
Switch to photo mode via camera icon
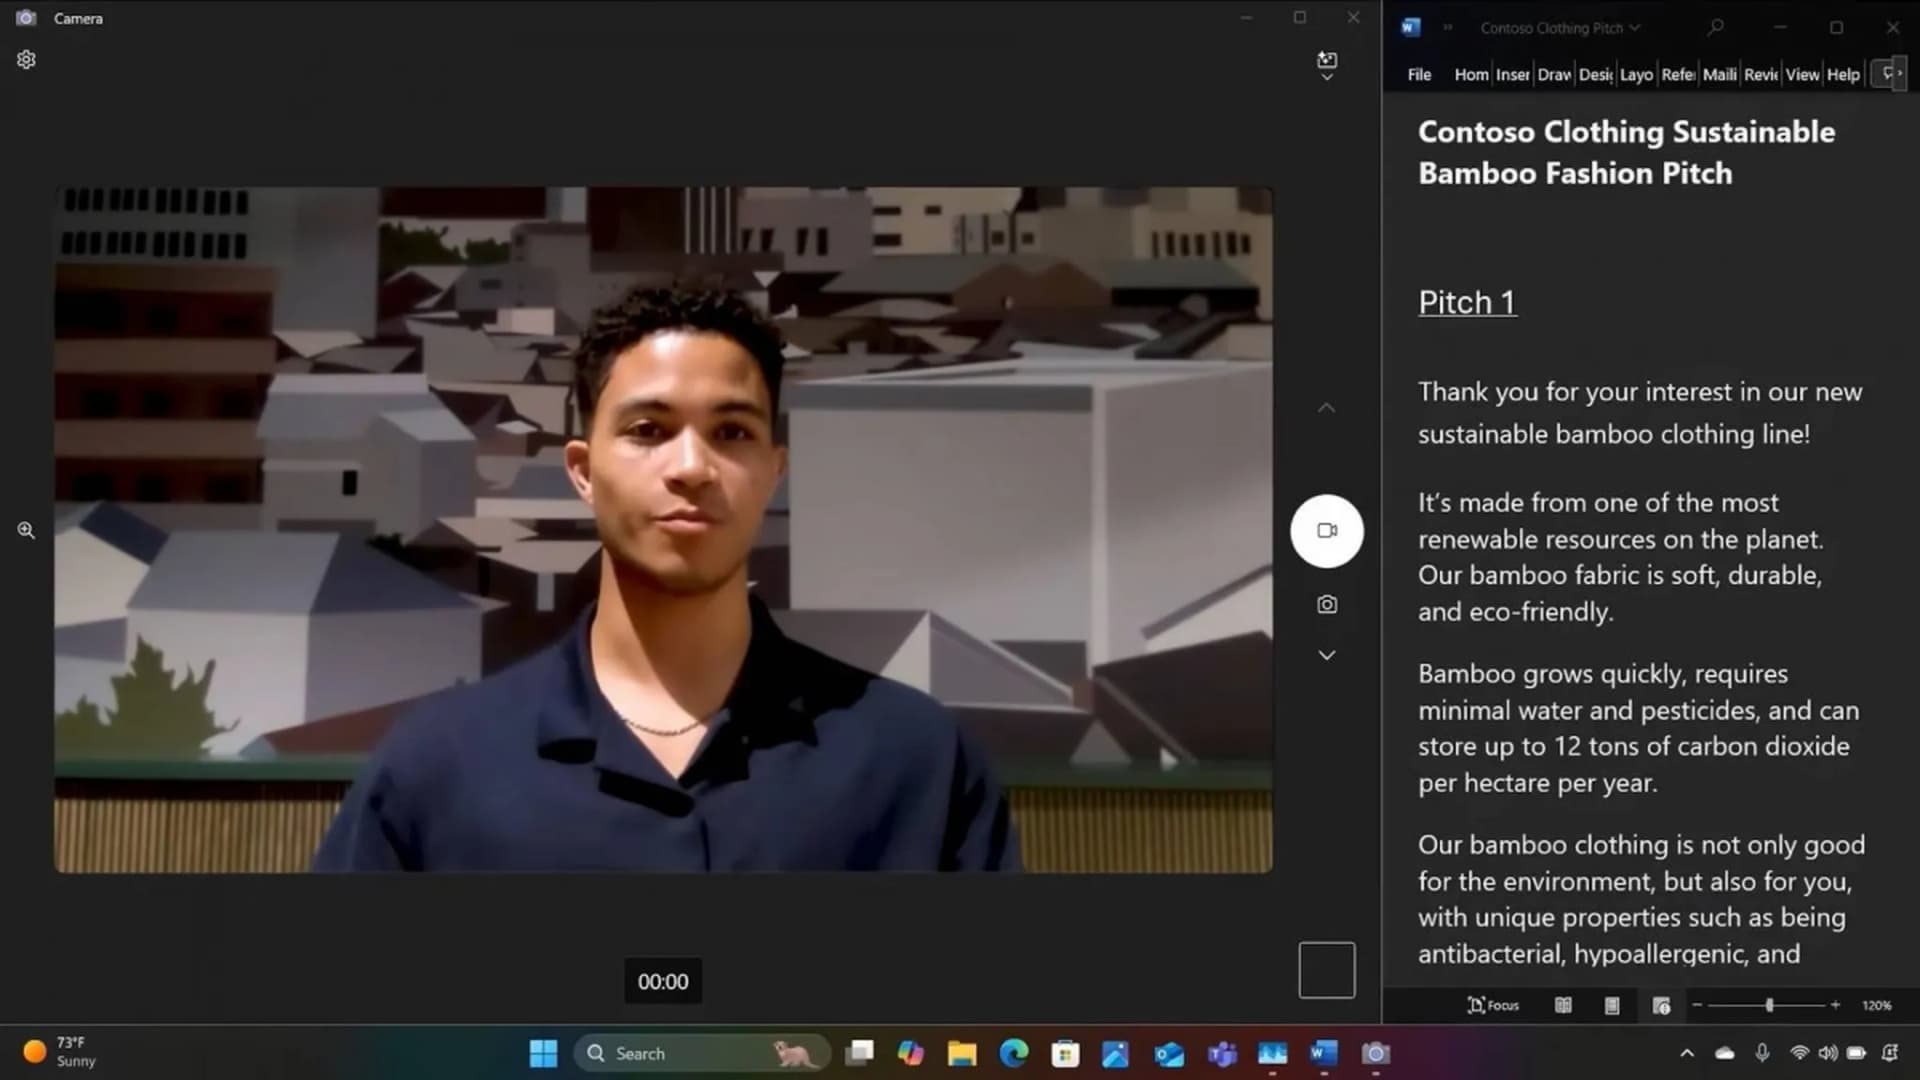1326,604
